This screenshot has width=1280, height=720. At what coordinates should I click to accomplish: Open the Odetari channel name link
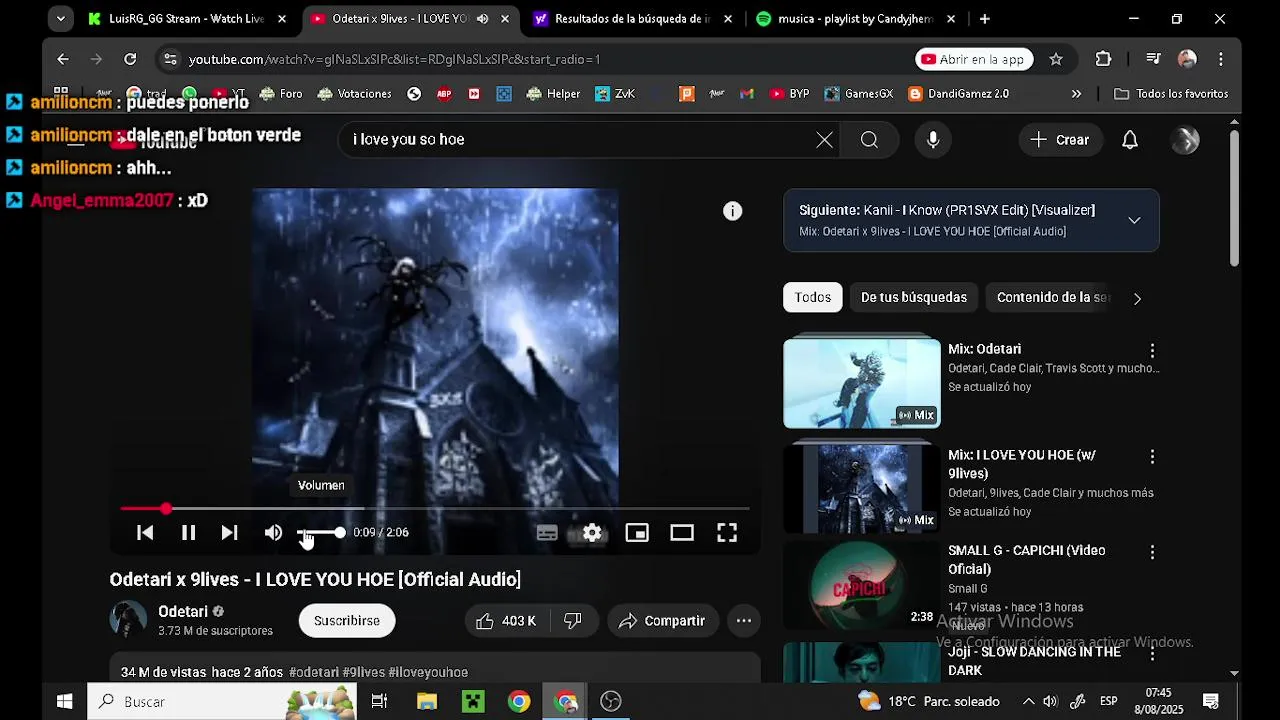[183, 611]
